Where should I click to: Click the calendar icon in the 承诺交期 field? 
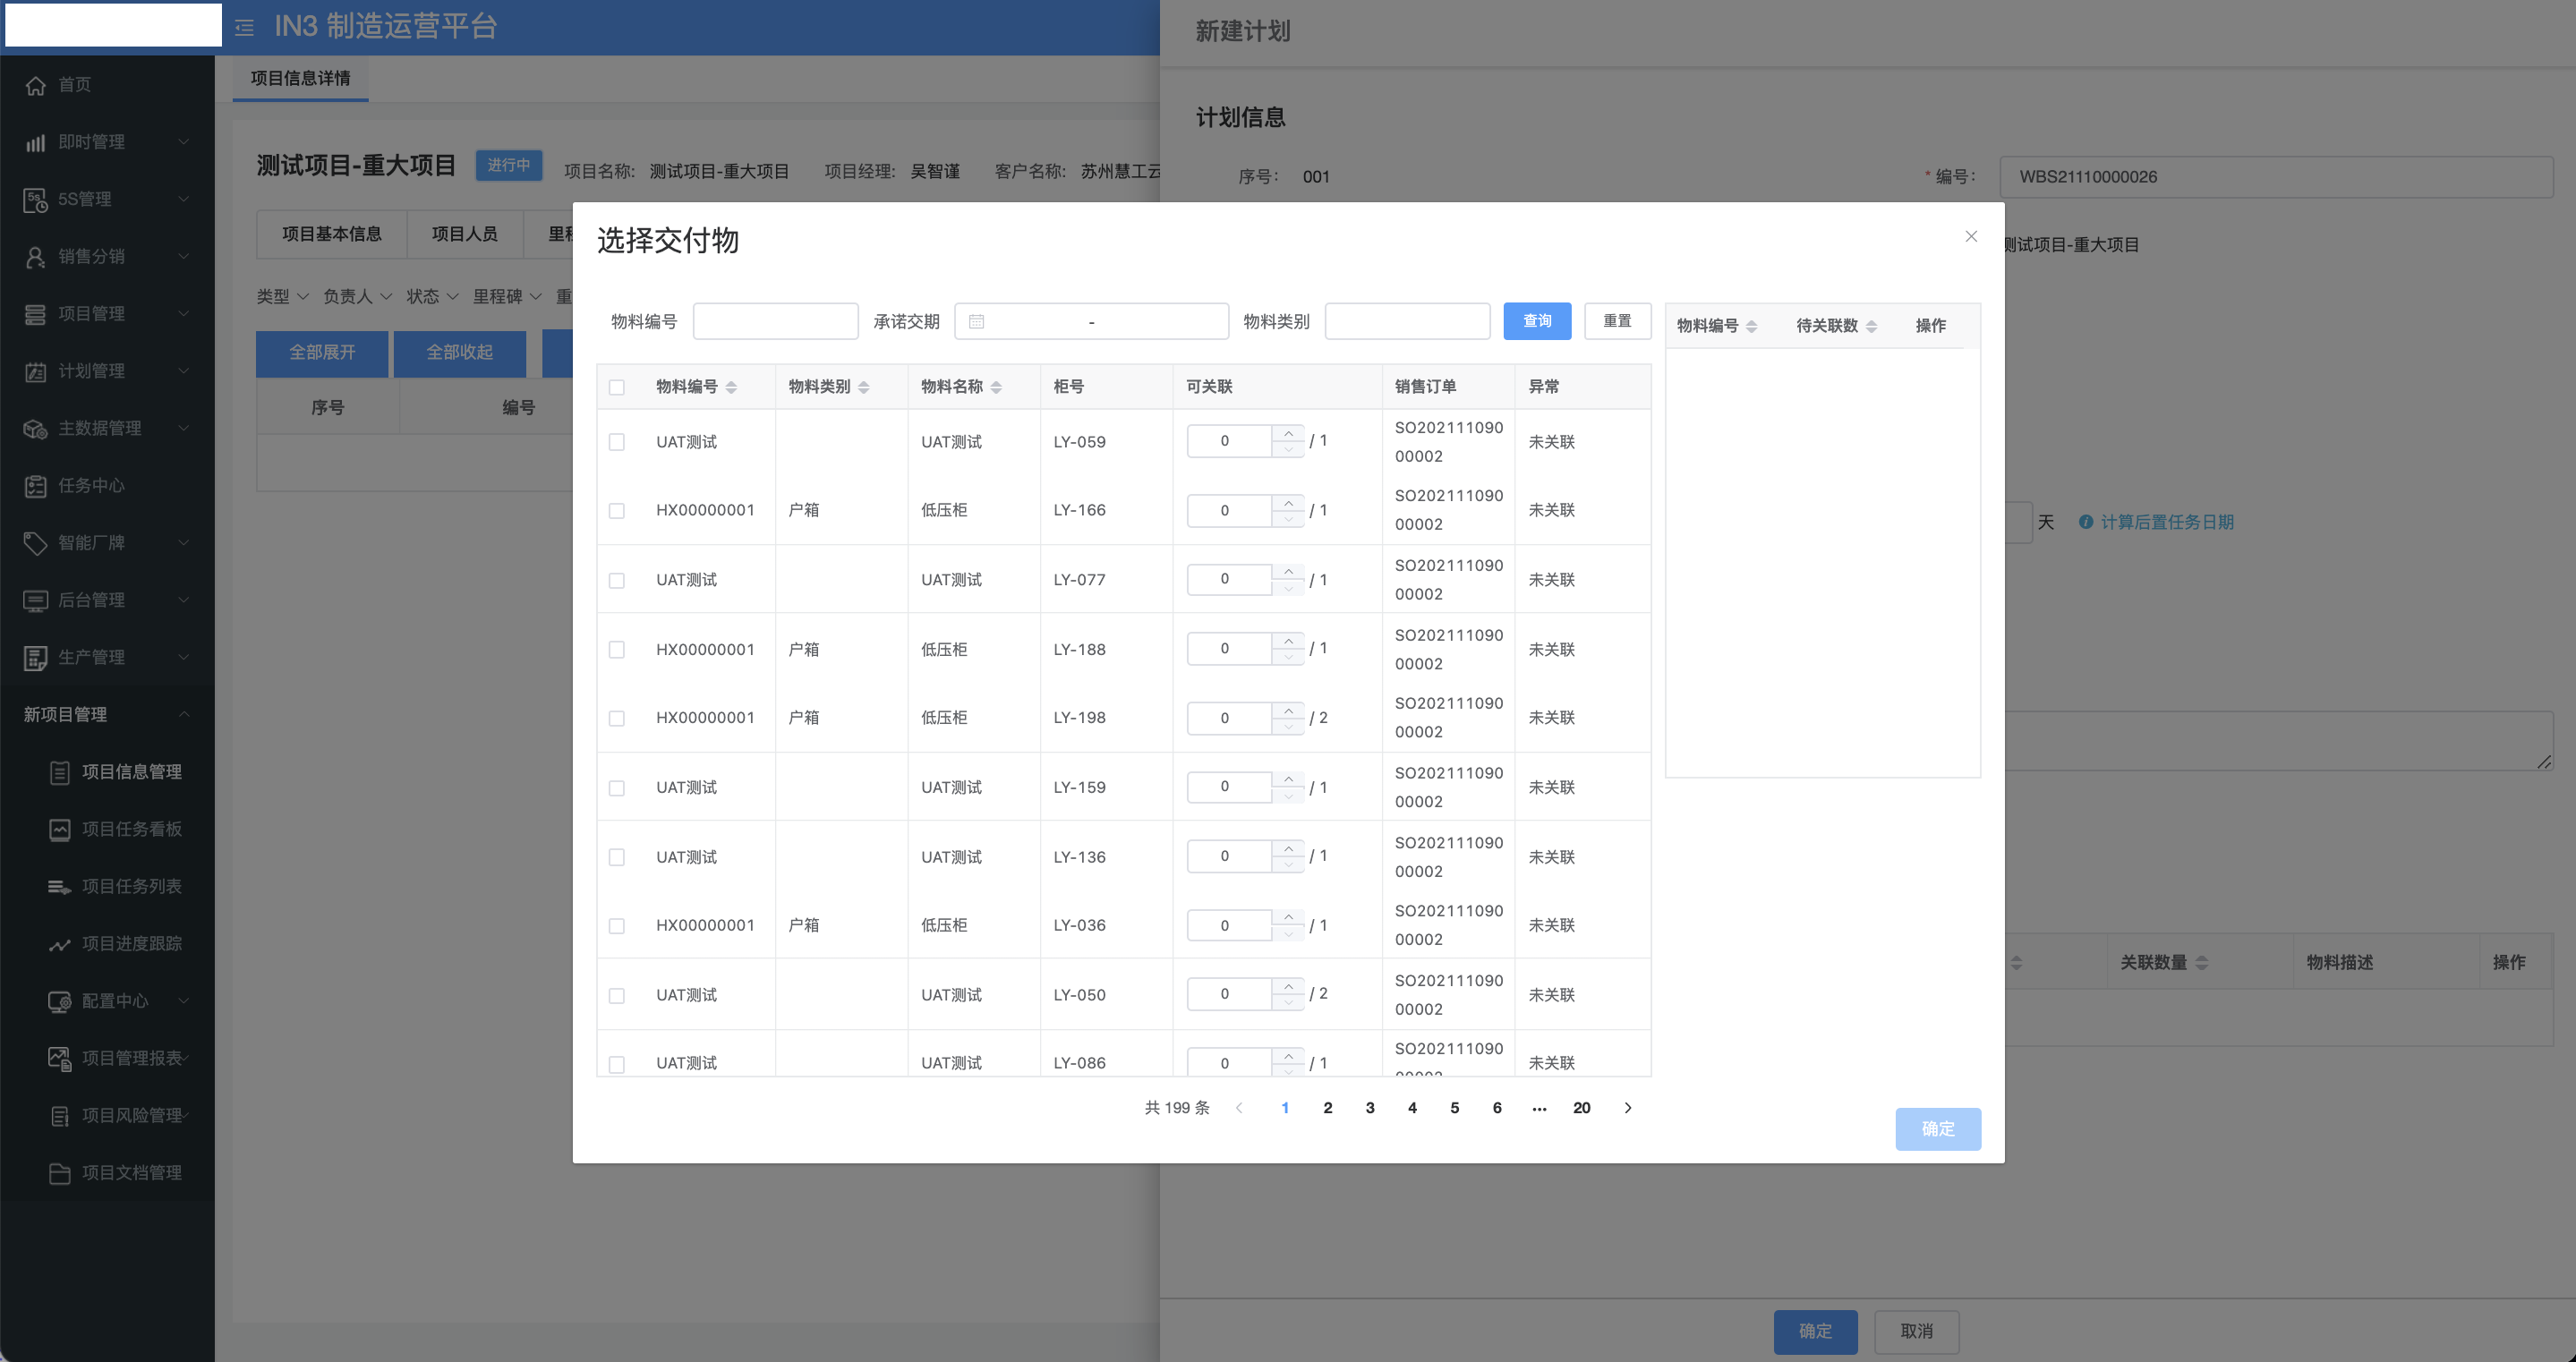pyautogui.click(x=976, y=321)
